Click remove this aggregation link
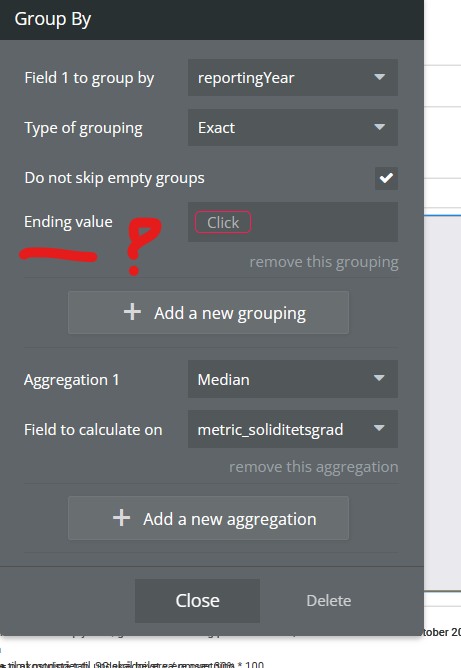The image size is (461, 668). coord(314,467)
